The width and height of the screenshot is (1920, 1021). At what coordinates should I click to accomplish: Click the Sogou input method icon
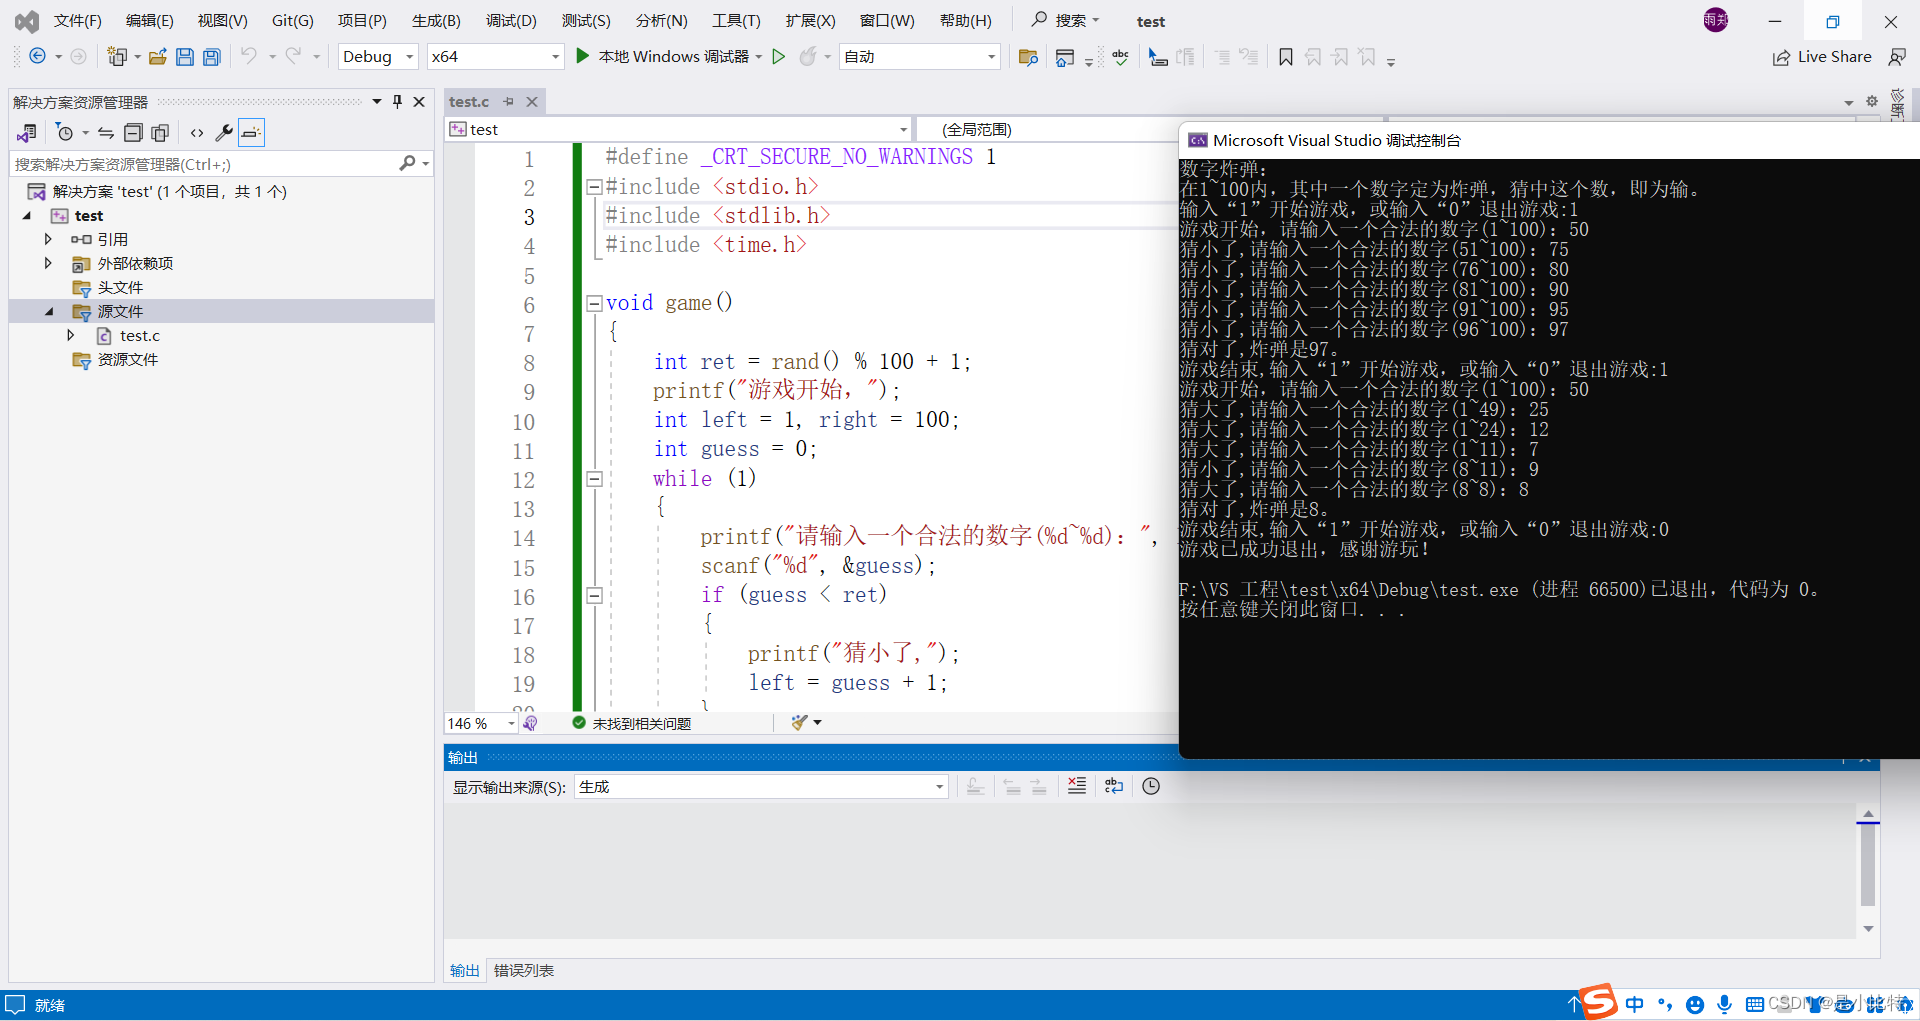(x=1599, y=1001)
